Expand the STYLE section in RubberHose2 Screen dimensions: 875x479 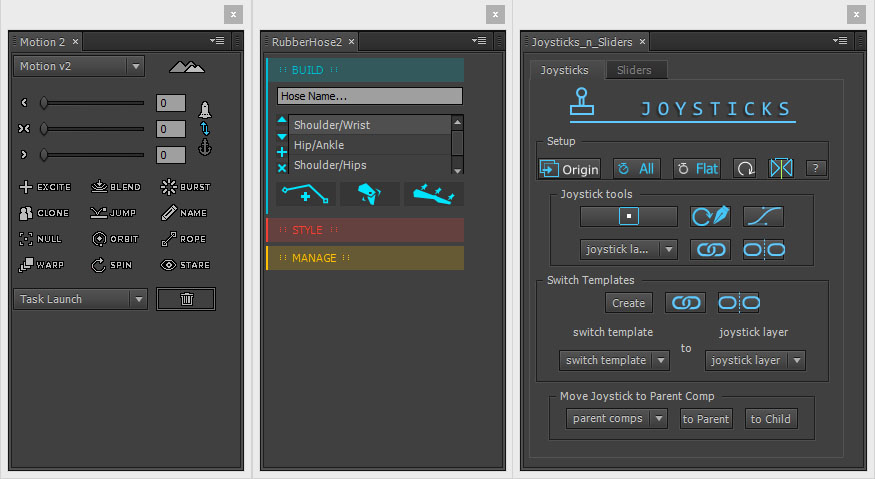tap(364, 230)
